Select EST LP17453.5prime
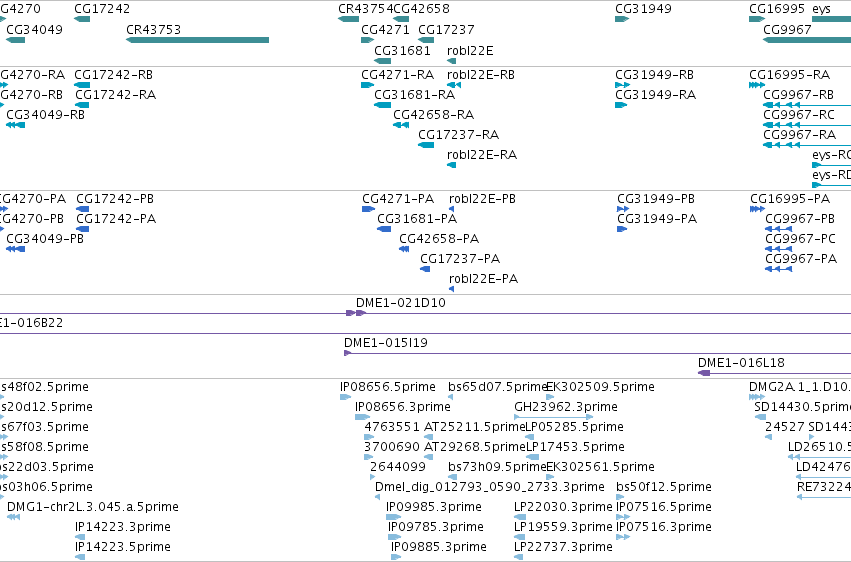The image size is (851, 562). click(x=575, y=447)
